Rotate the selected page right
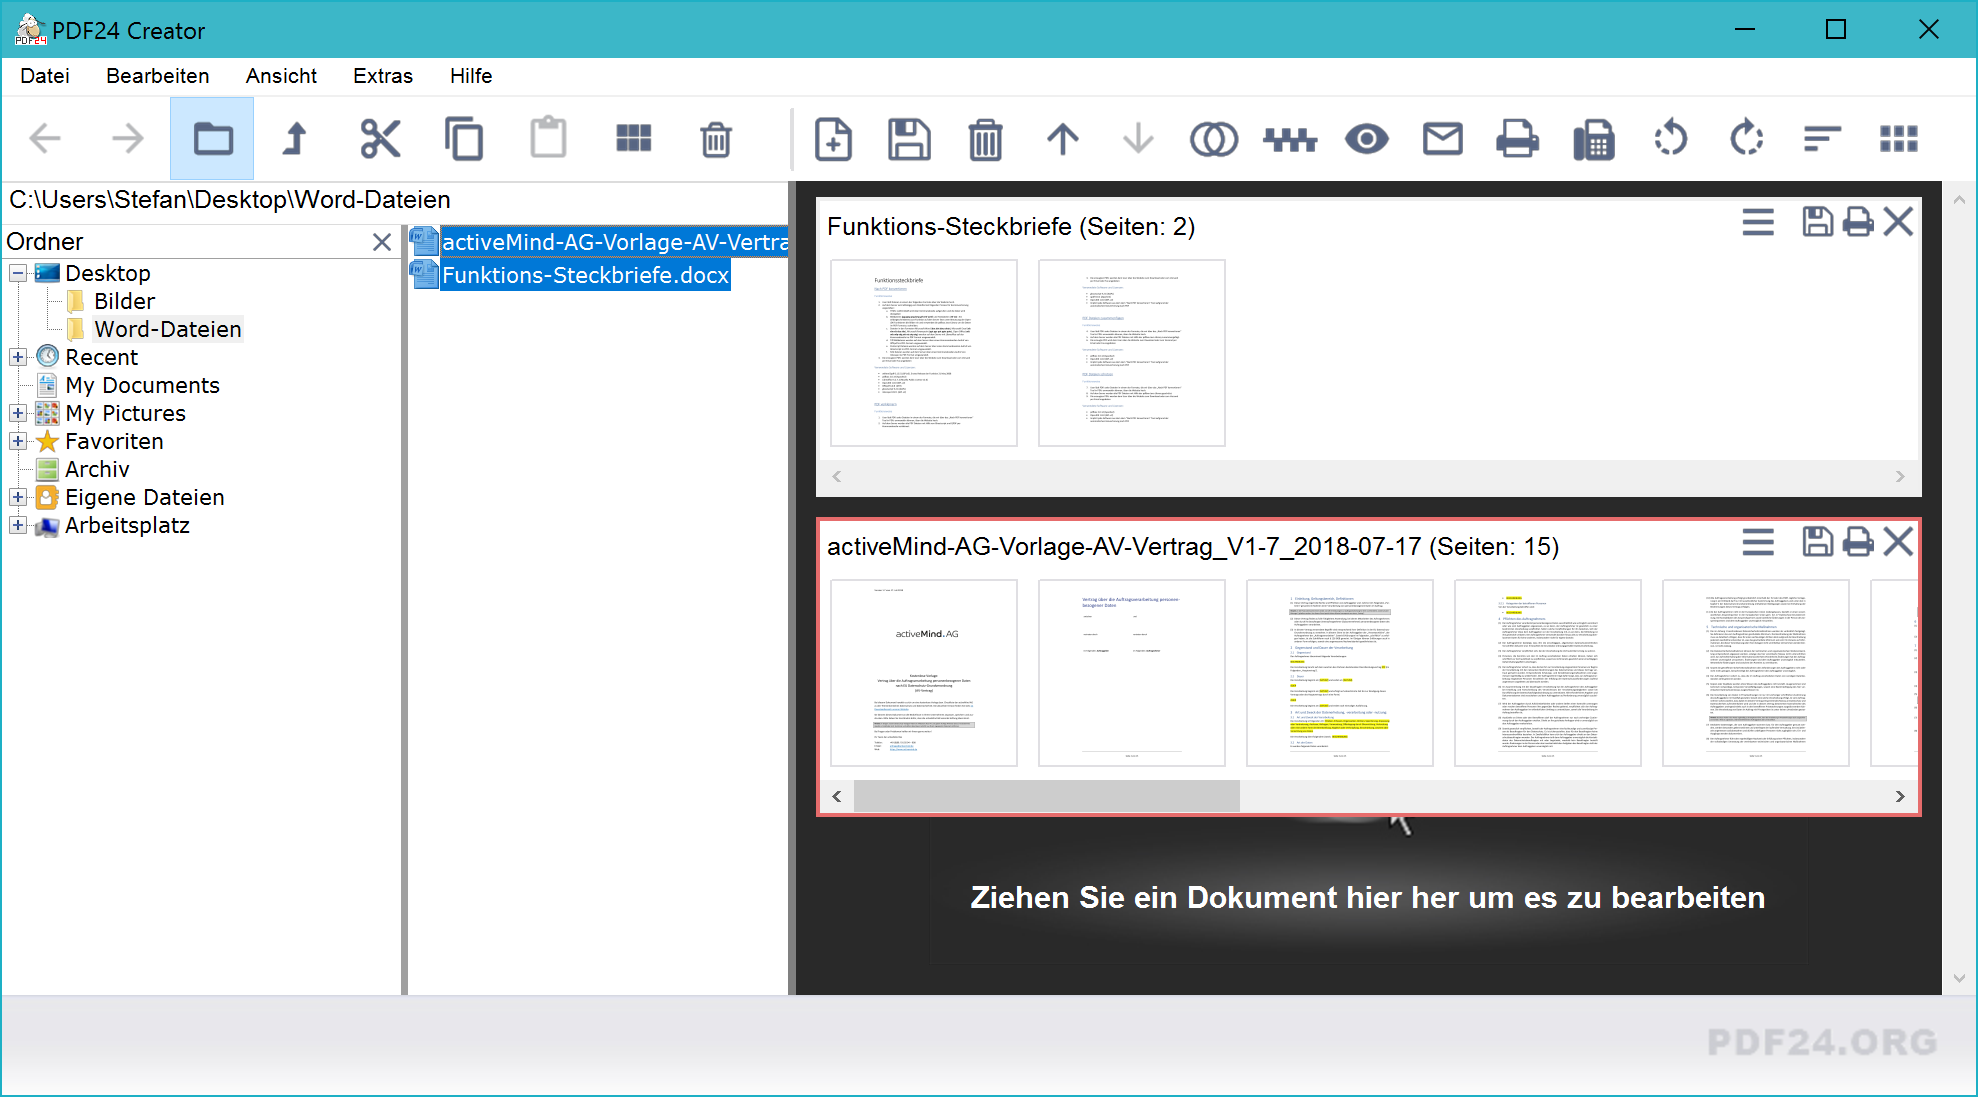 [1746, 139]
